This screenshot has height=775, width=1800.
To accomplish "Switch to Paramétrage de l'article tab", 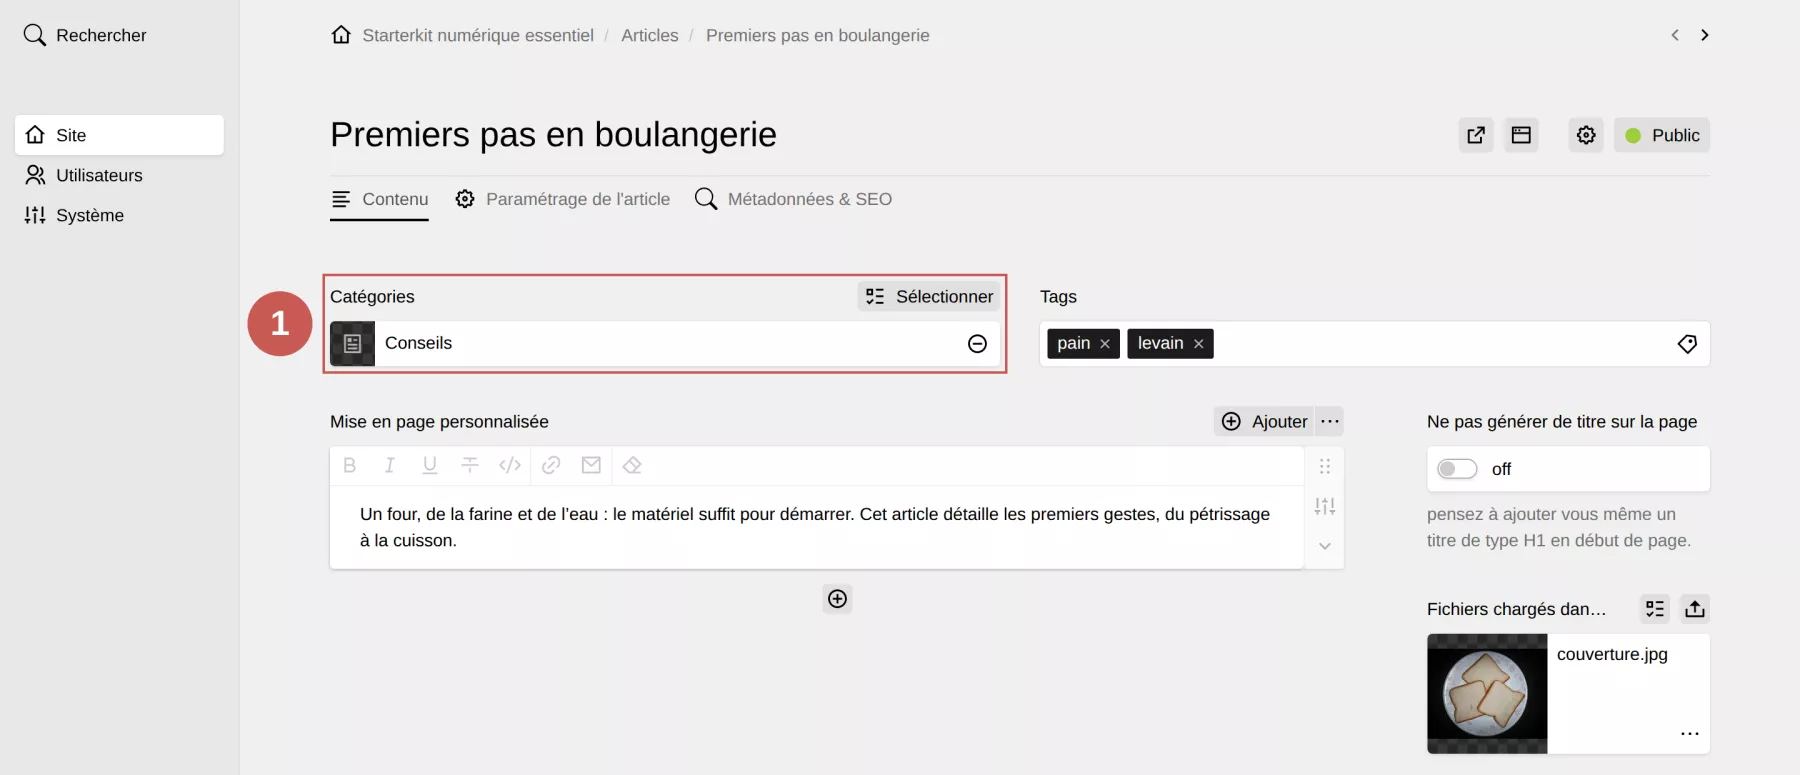I will point(562,199).
